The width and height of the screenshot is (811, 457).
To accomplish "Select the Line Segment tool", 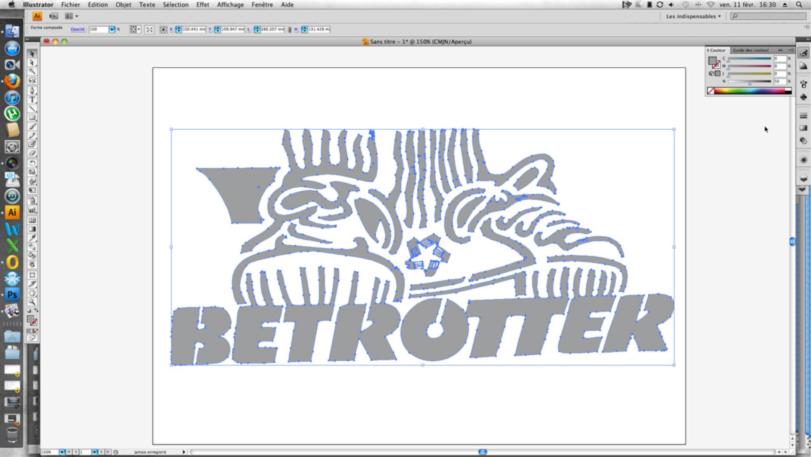I will [32, 108].
